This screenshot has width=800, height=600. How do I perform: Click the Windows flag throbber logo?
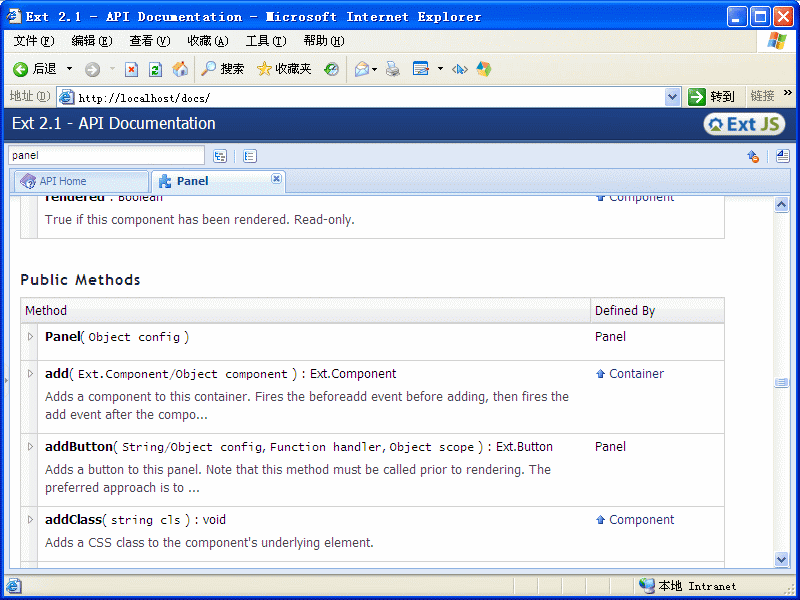point(777,41)
